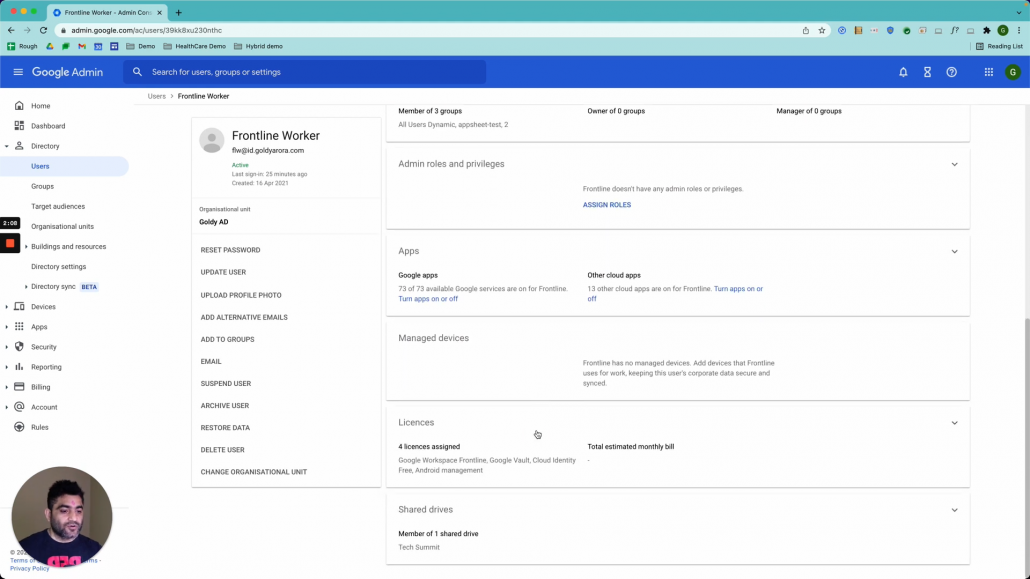1030x579 pixels.
Task: Click CHANGE ORGANISATIONAL UNIT
Action: click(254, 472)
